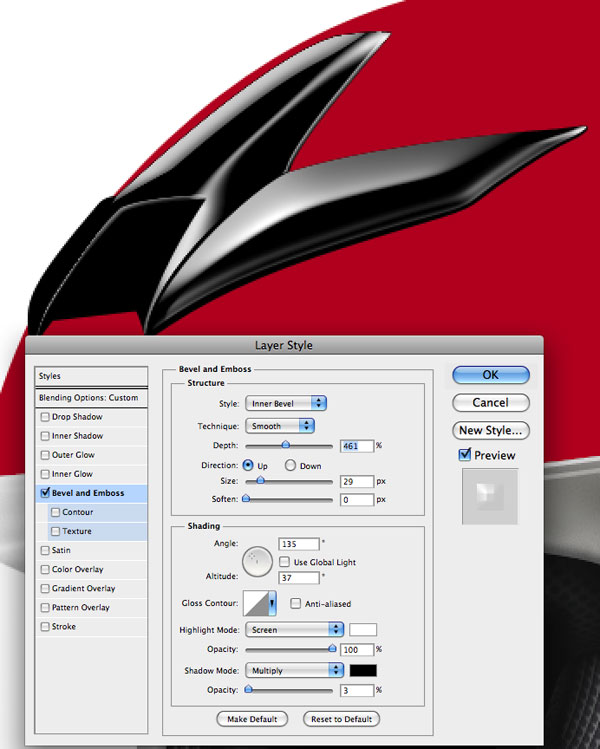
Task: Open the white highlight color swatch
Action: coord(363,630)
